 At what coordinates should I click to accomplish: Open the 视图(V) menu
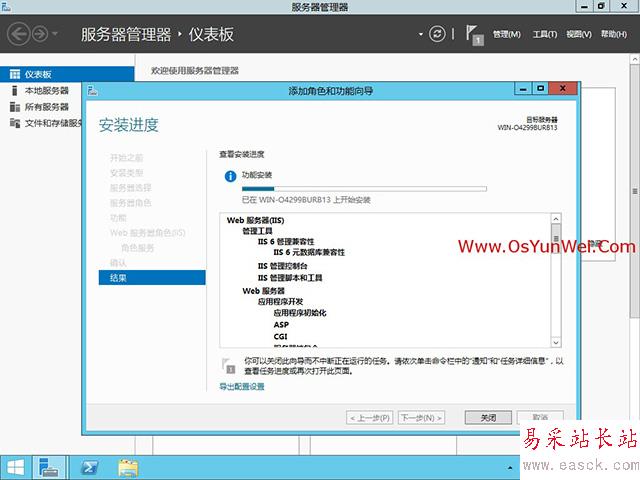coord(579,34)
